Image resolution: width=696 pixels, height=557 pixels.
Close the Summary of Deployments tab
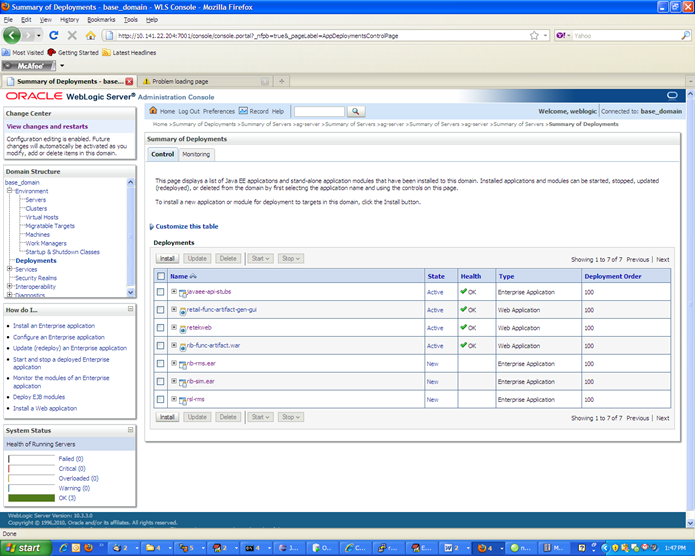(129, 81)
